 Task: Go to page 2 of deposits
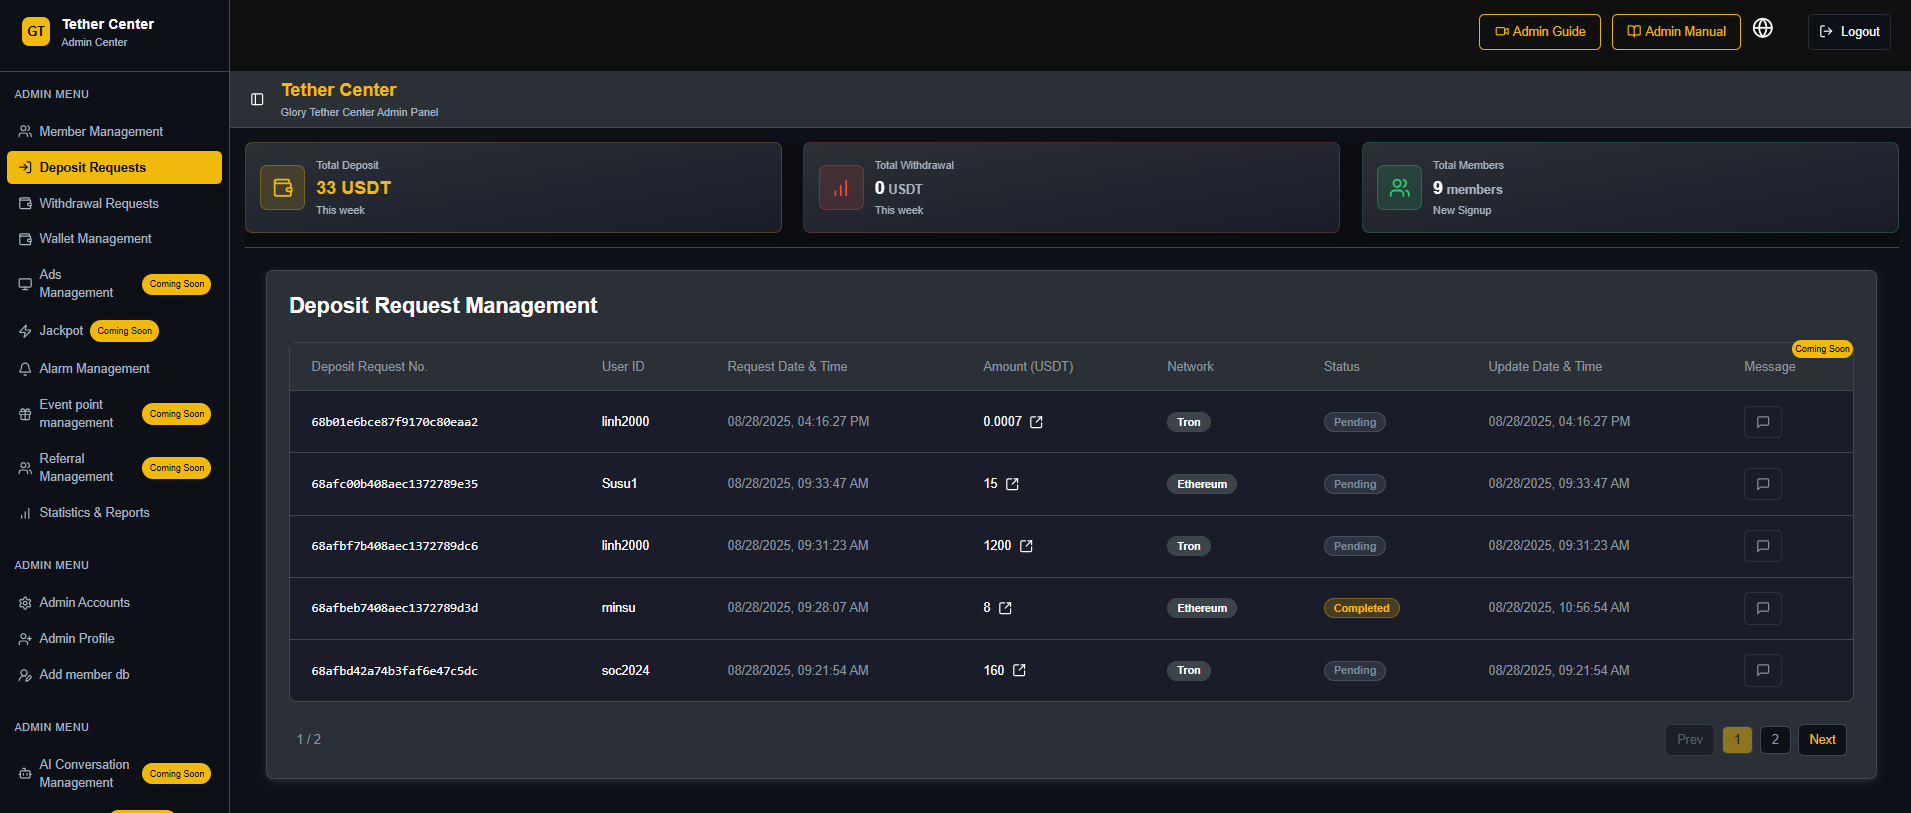[1775, 740]
